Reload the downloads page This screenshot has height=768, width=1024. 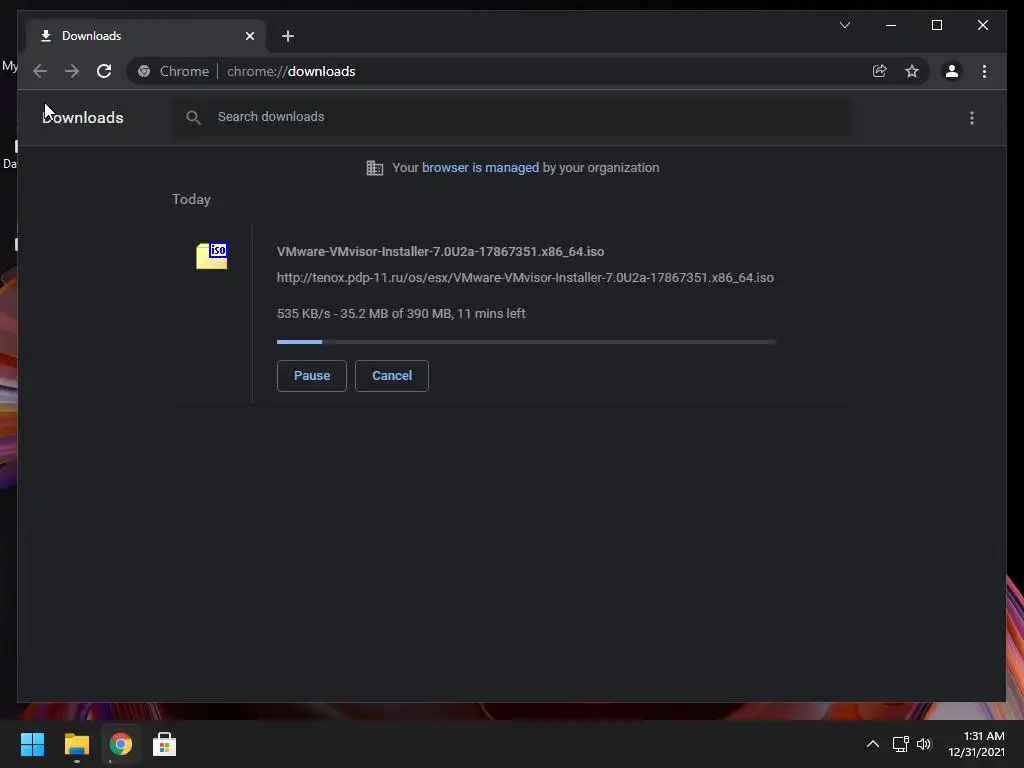pos(104,71)
